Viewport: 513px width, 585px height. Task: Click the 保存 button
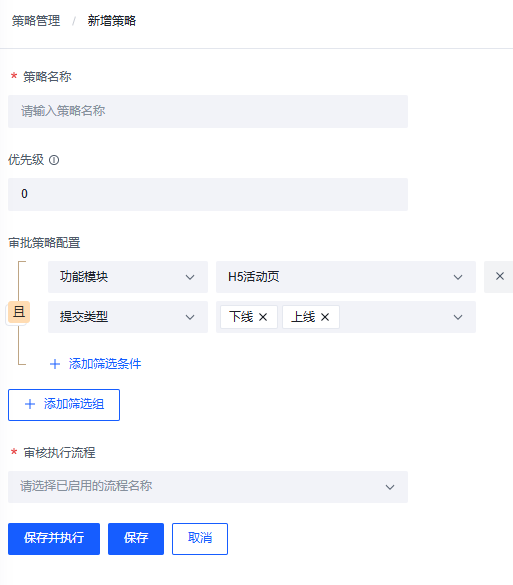136,539
